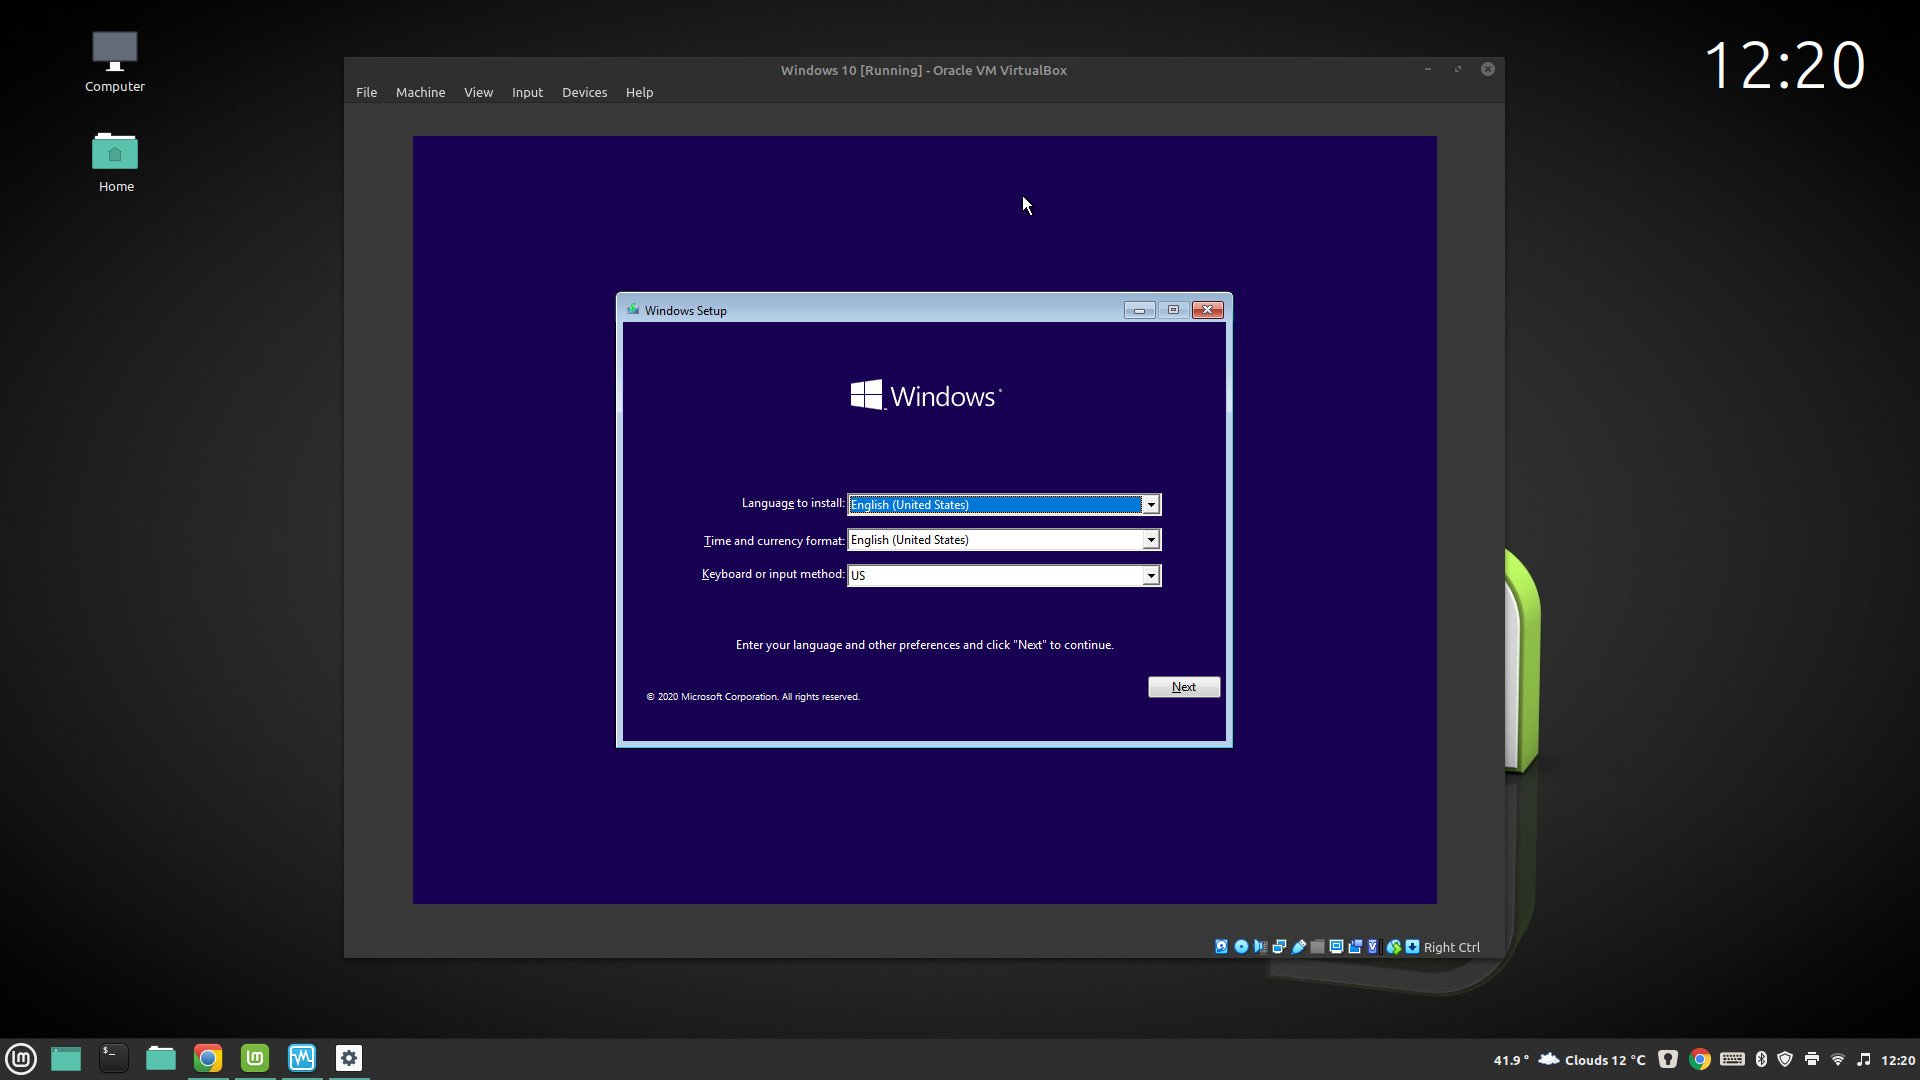Open the Devices menu
The width and height of the screenshot is (1920, 1080).
[x=584, y=92]
